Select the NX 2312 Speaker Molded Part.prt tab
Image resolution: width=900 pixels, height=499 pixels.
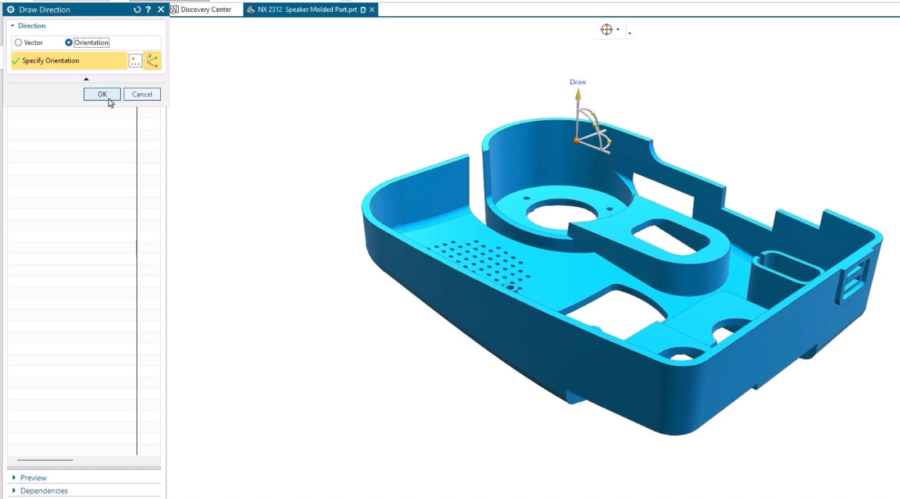(x=306, y=9)
